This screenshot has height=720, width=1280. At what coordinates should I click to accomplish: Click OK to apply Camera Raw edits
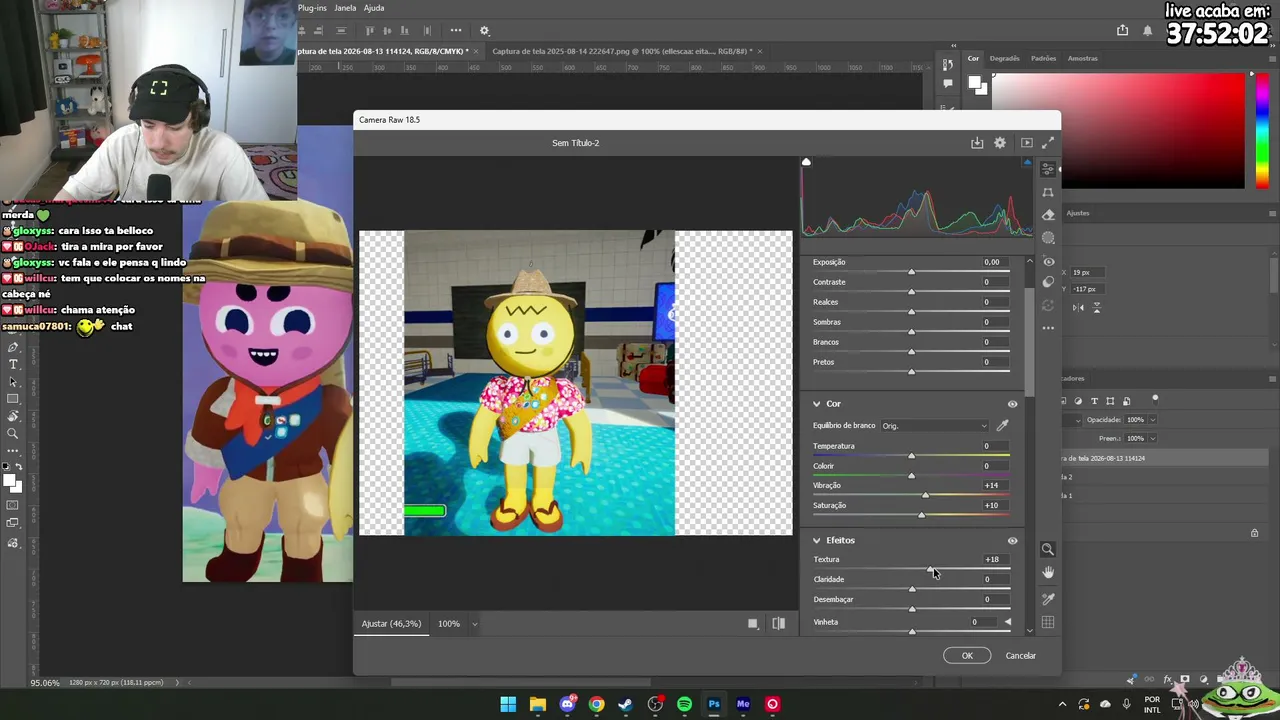[x=967, y=656]
